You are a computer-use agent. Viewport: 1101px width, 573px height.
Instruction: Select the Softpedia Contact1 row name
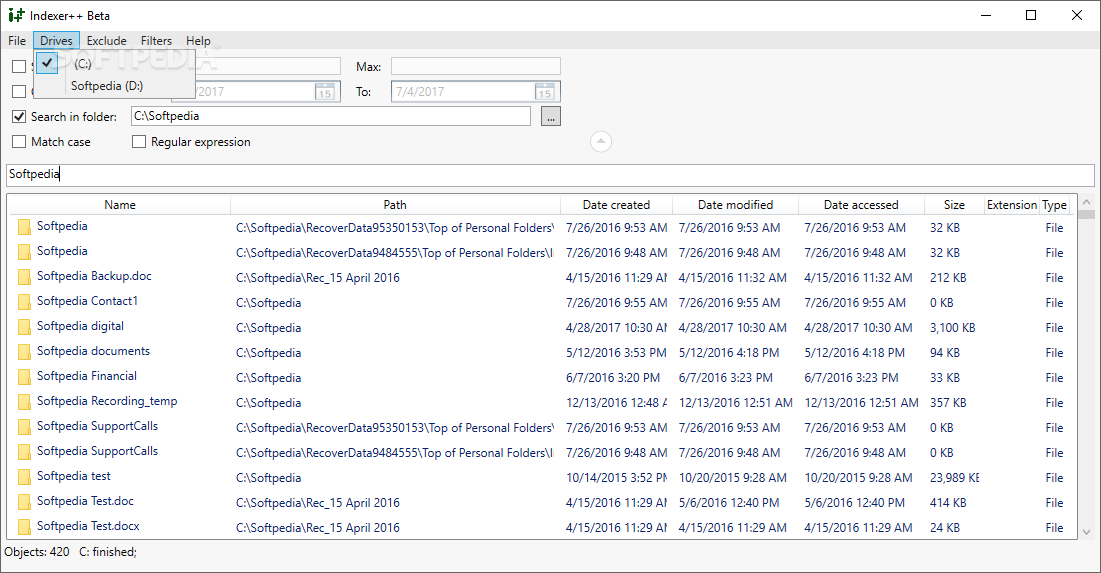pyautogui.click(x=87, y=301)
